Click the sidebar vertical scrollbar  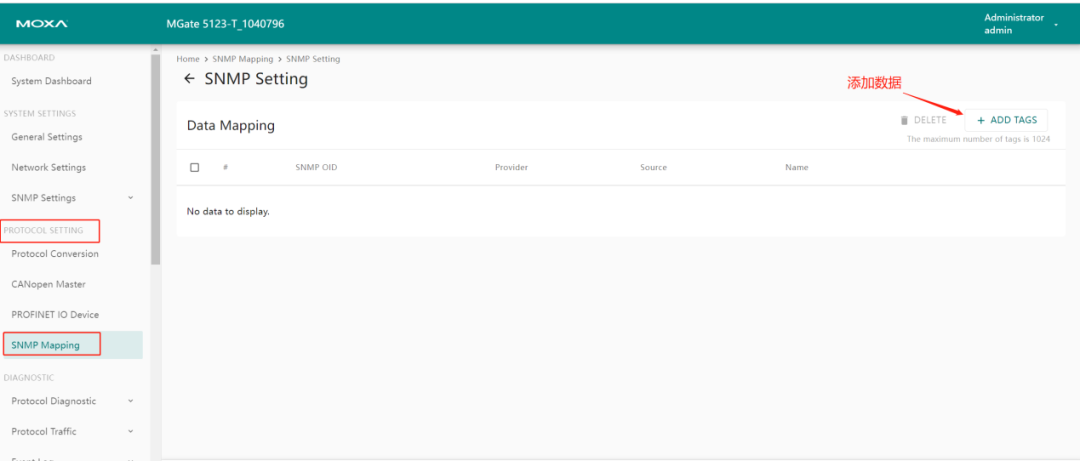155,160
